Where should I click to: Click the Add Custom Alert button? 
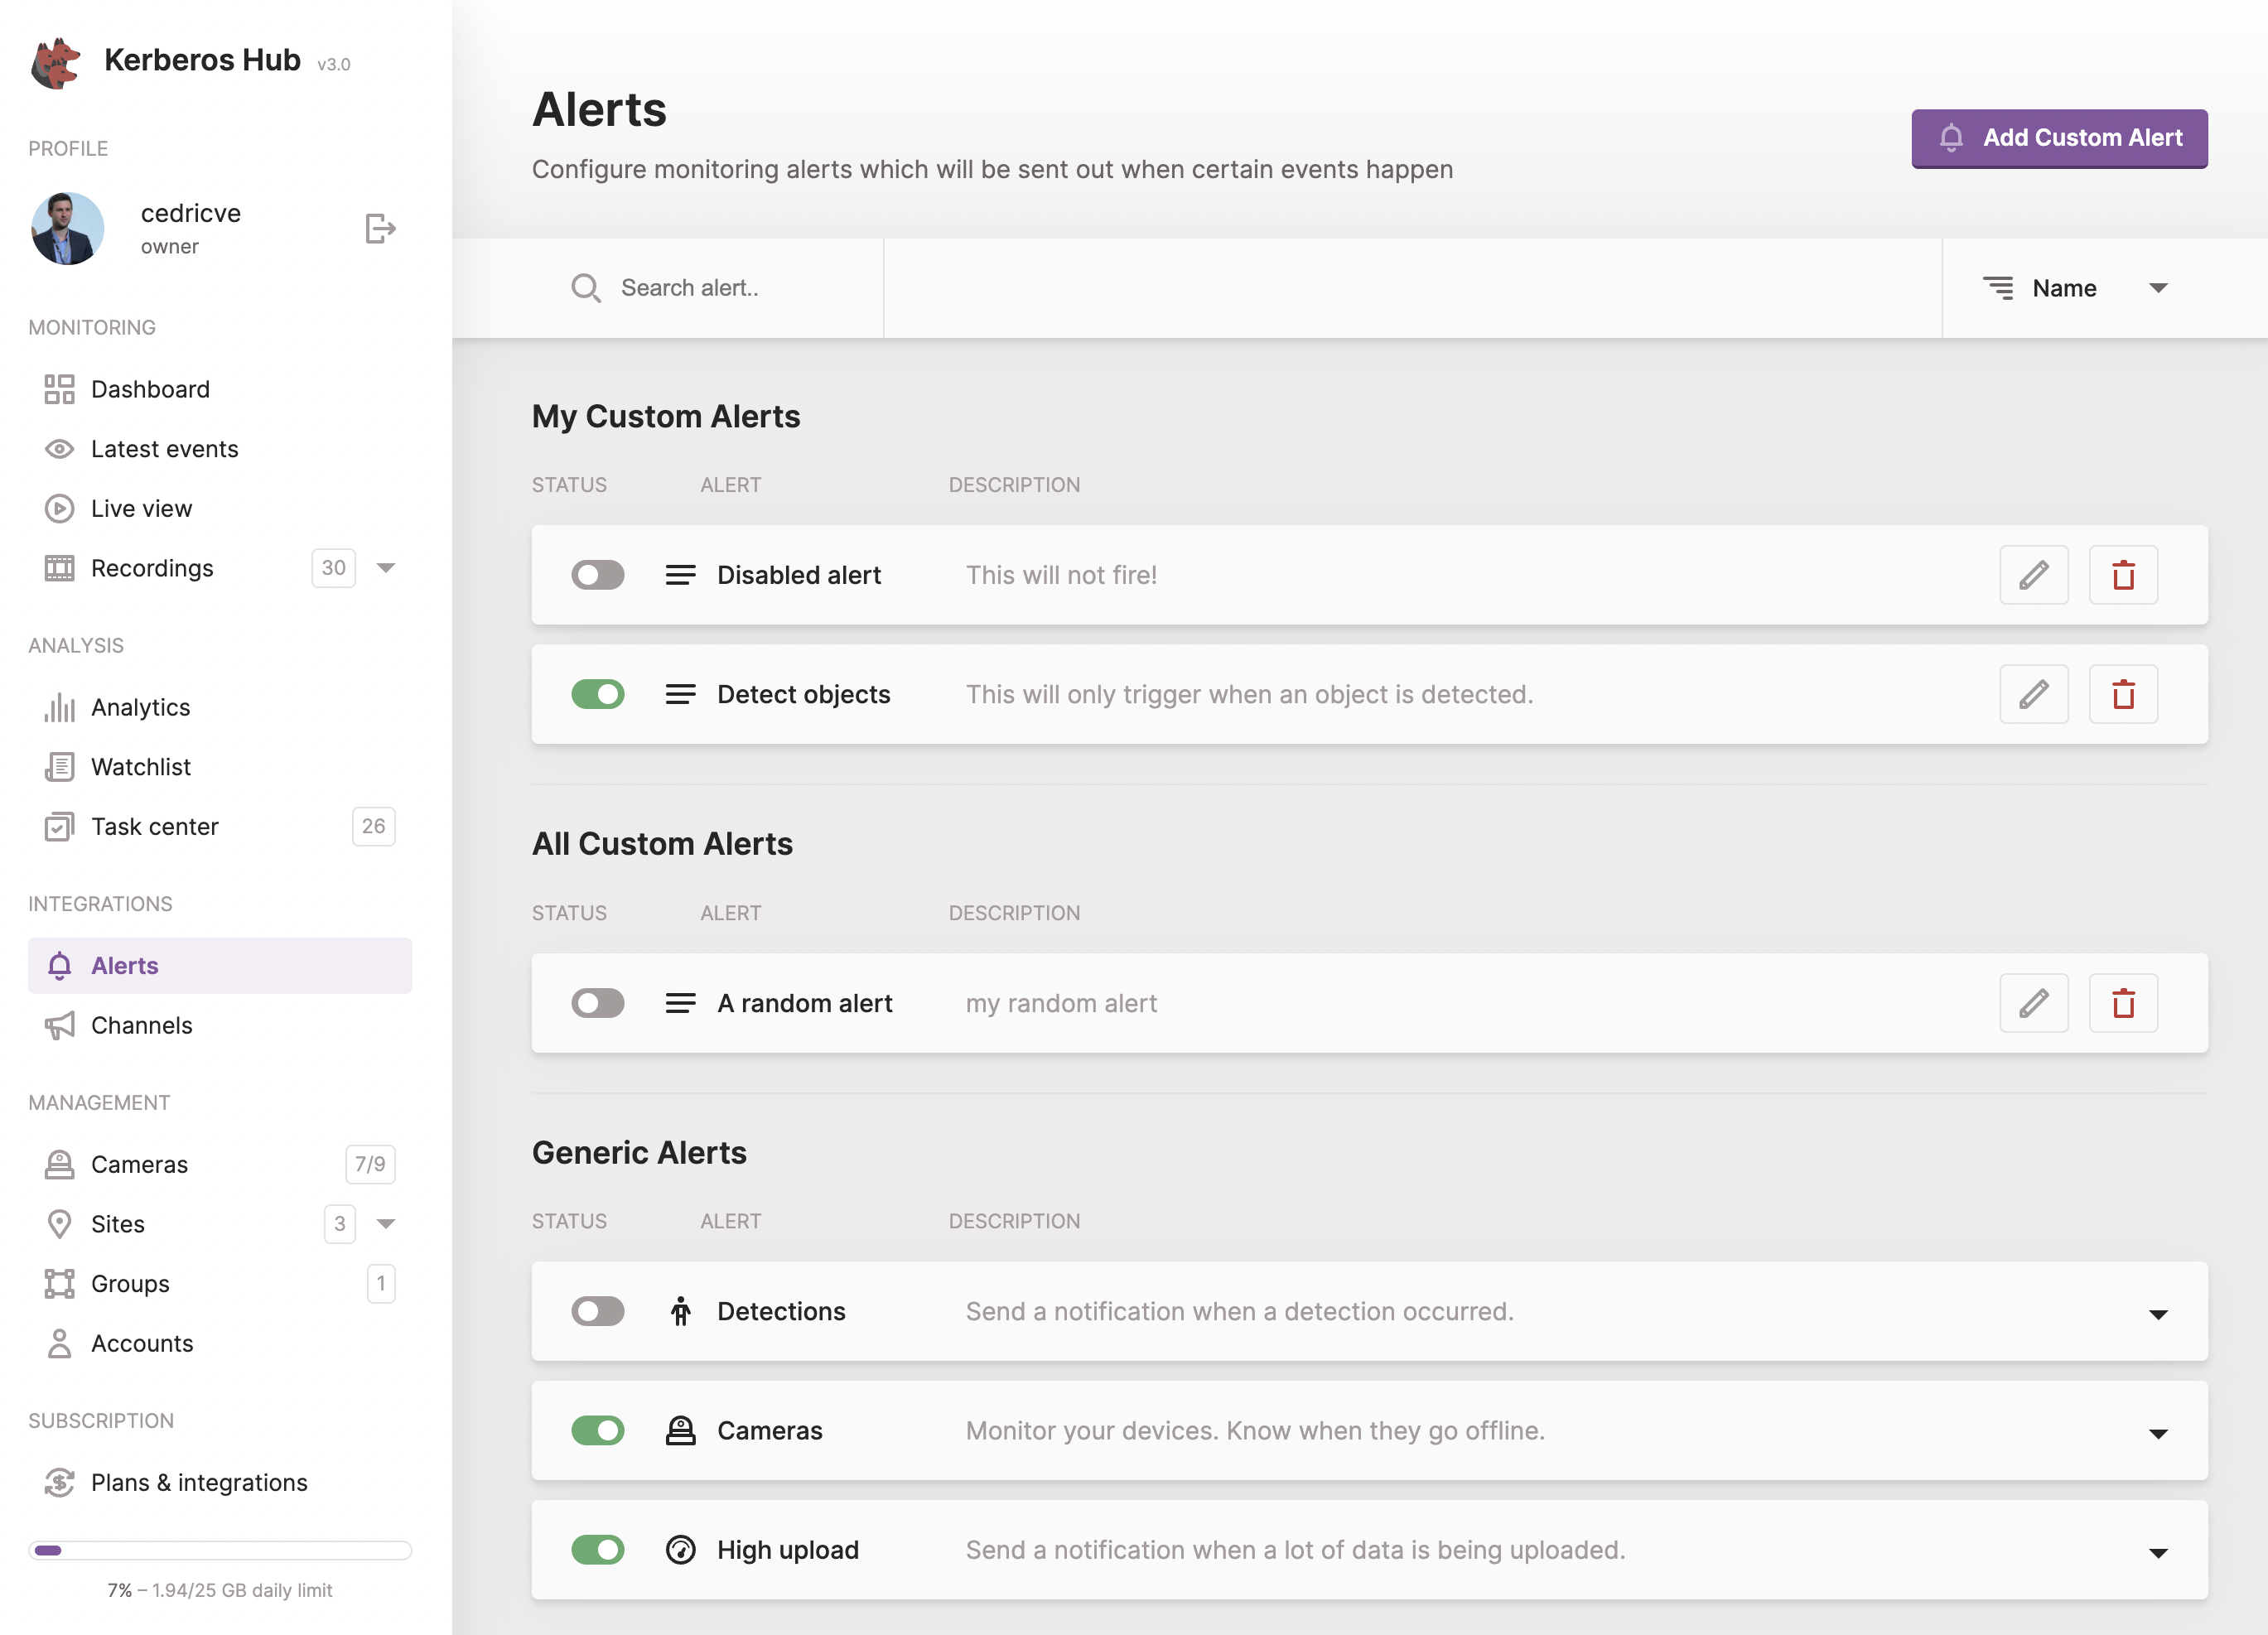pyautogui.click(x=2059, y=138)
